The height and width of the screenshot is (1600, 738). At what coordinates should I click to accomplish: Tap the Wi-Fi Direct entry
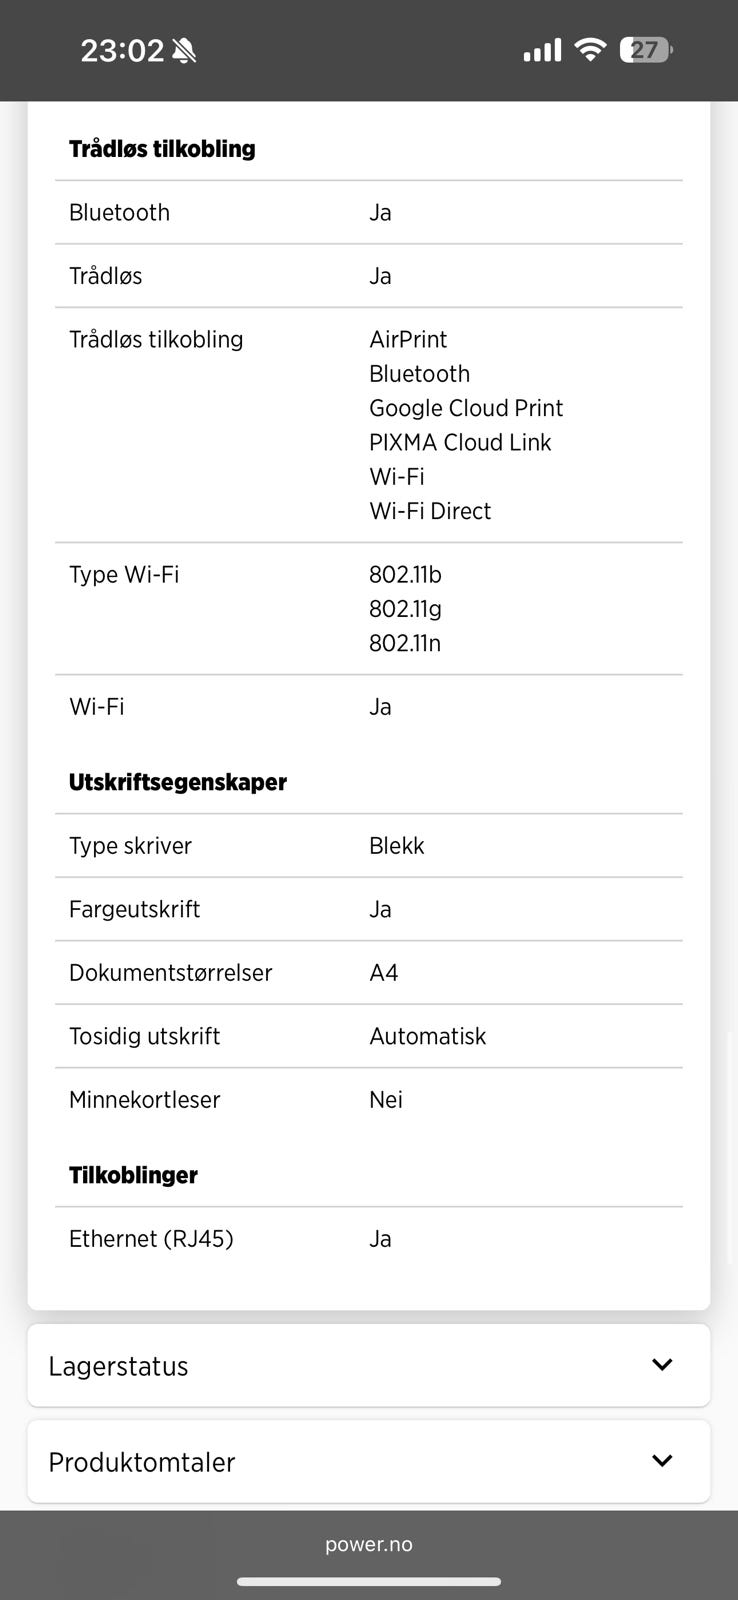[x=430, y=511]
